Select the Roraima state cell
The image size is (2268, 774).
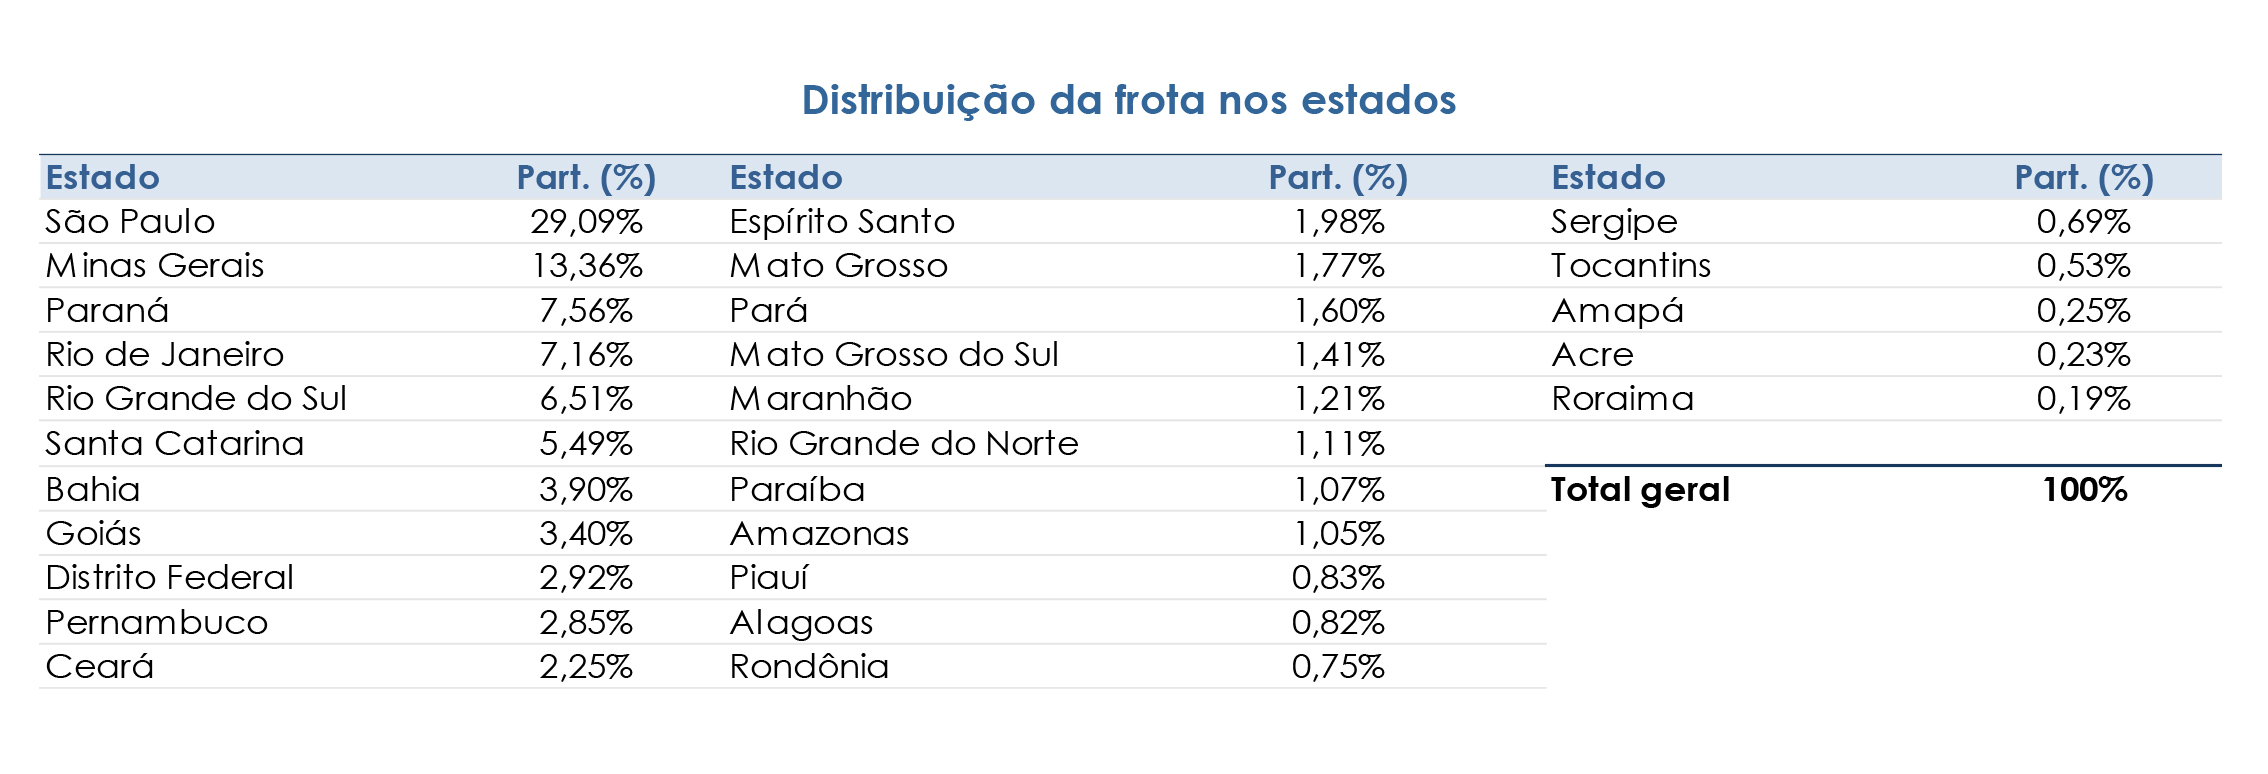(1622, 399)
